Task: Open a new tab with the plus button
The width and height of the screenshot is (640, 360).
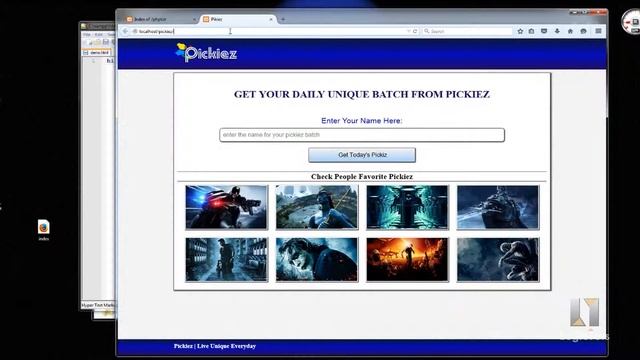Action: (283, 19)
